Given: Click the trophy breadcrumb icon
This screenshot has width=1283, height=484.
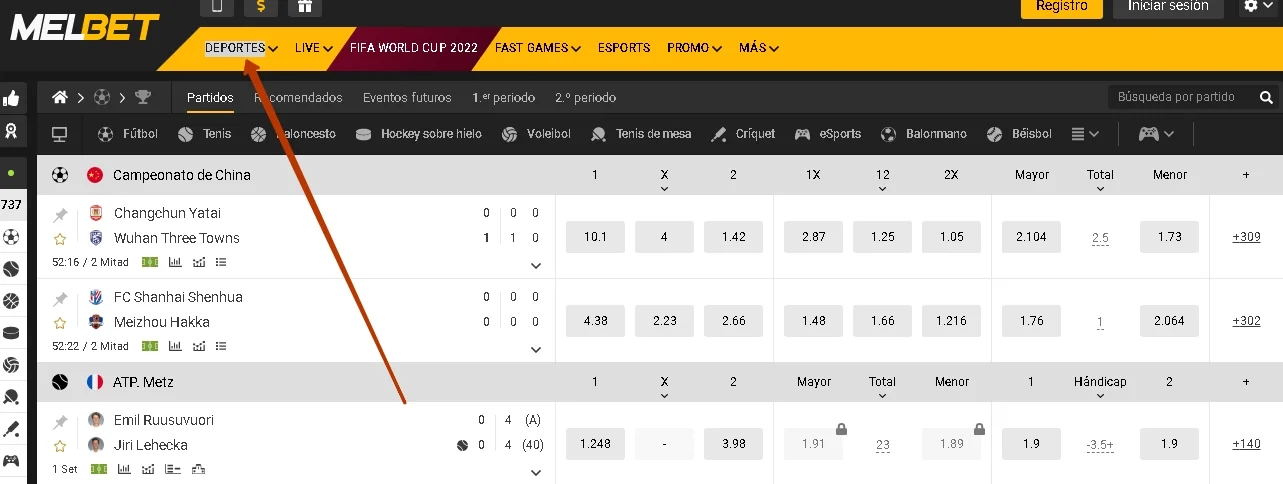Looking at the screenshot, I should coord(143,97).
